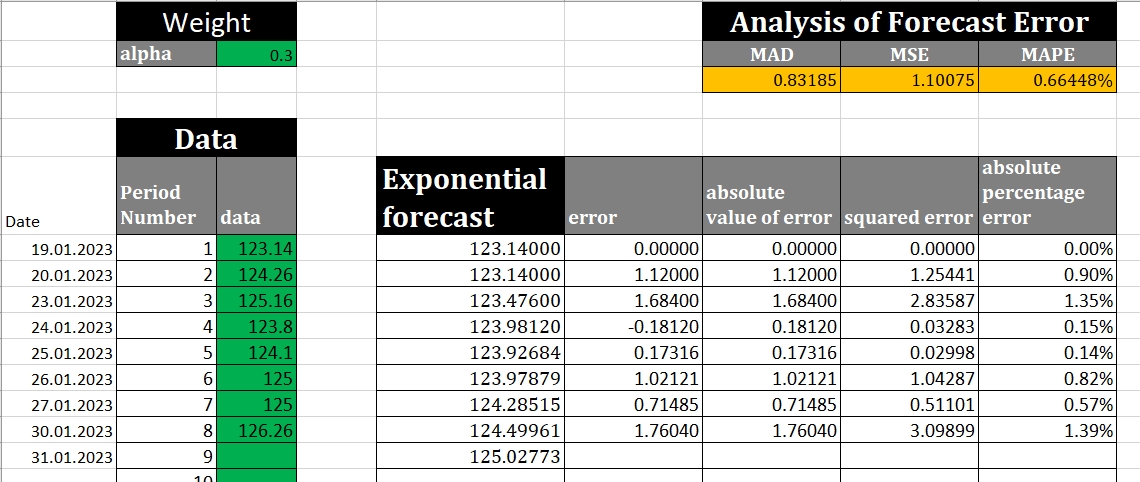Select the green data cell 123.8
Image resolution: width=1140 pixels, height=482 pixels.
[256, 327]
